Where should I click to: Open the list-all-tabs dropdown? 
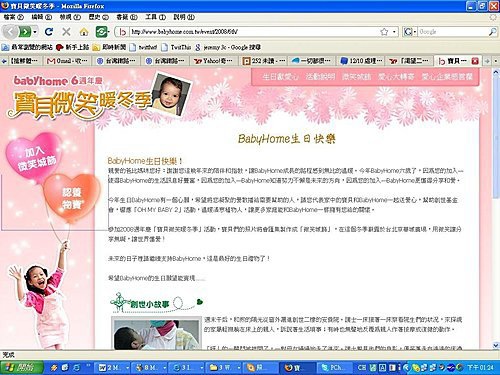point(496,61)
